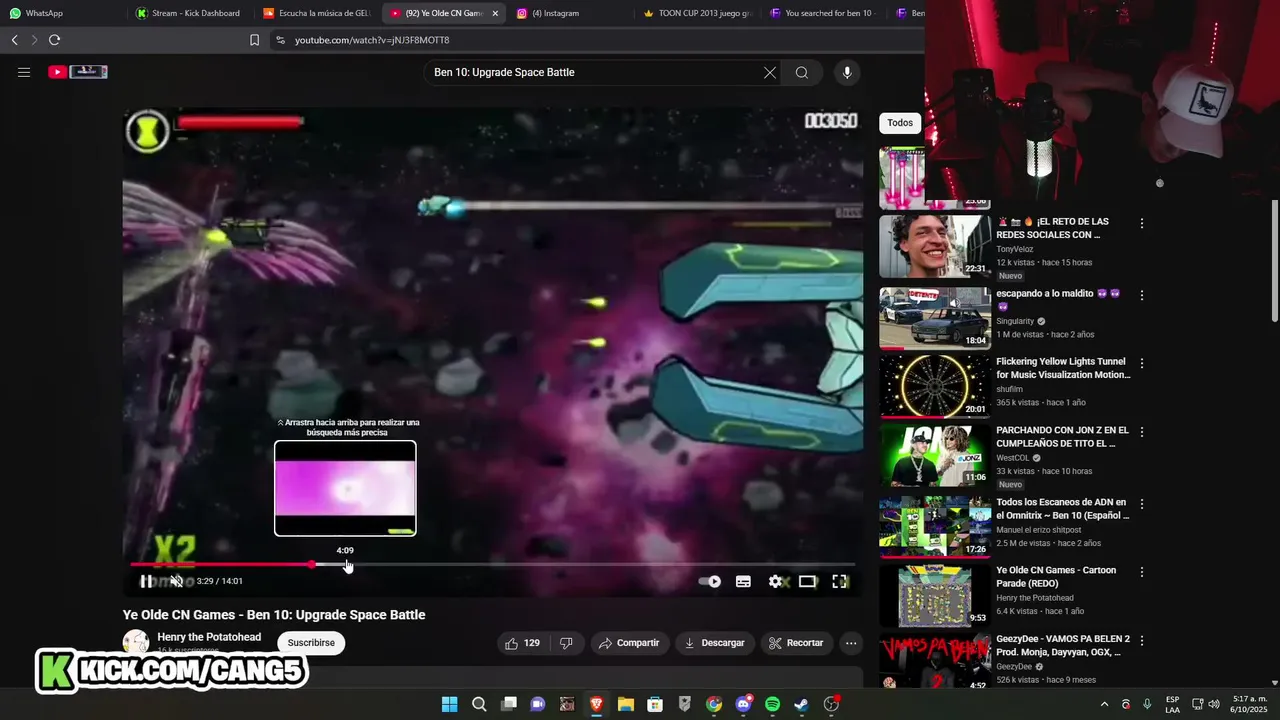Viewport: 1280px width, 720px height.
Task: Open the EL RETO DE LAS REDES SOCIALES thumbnail
Action: click(935, 246)
